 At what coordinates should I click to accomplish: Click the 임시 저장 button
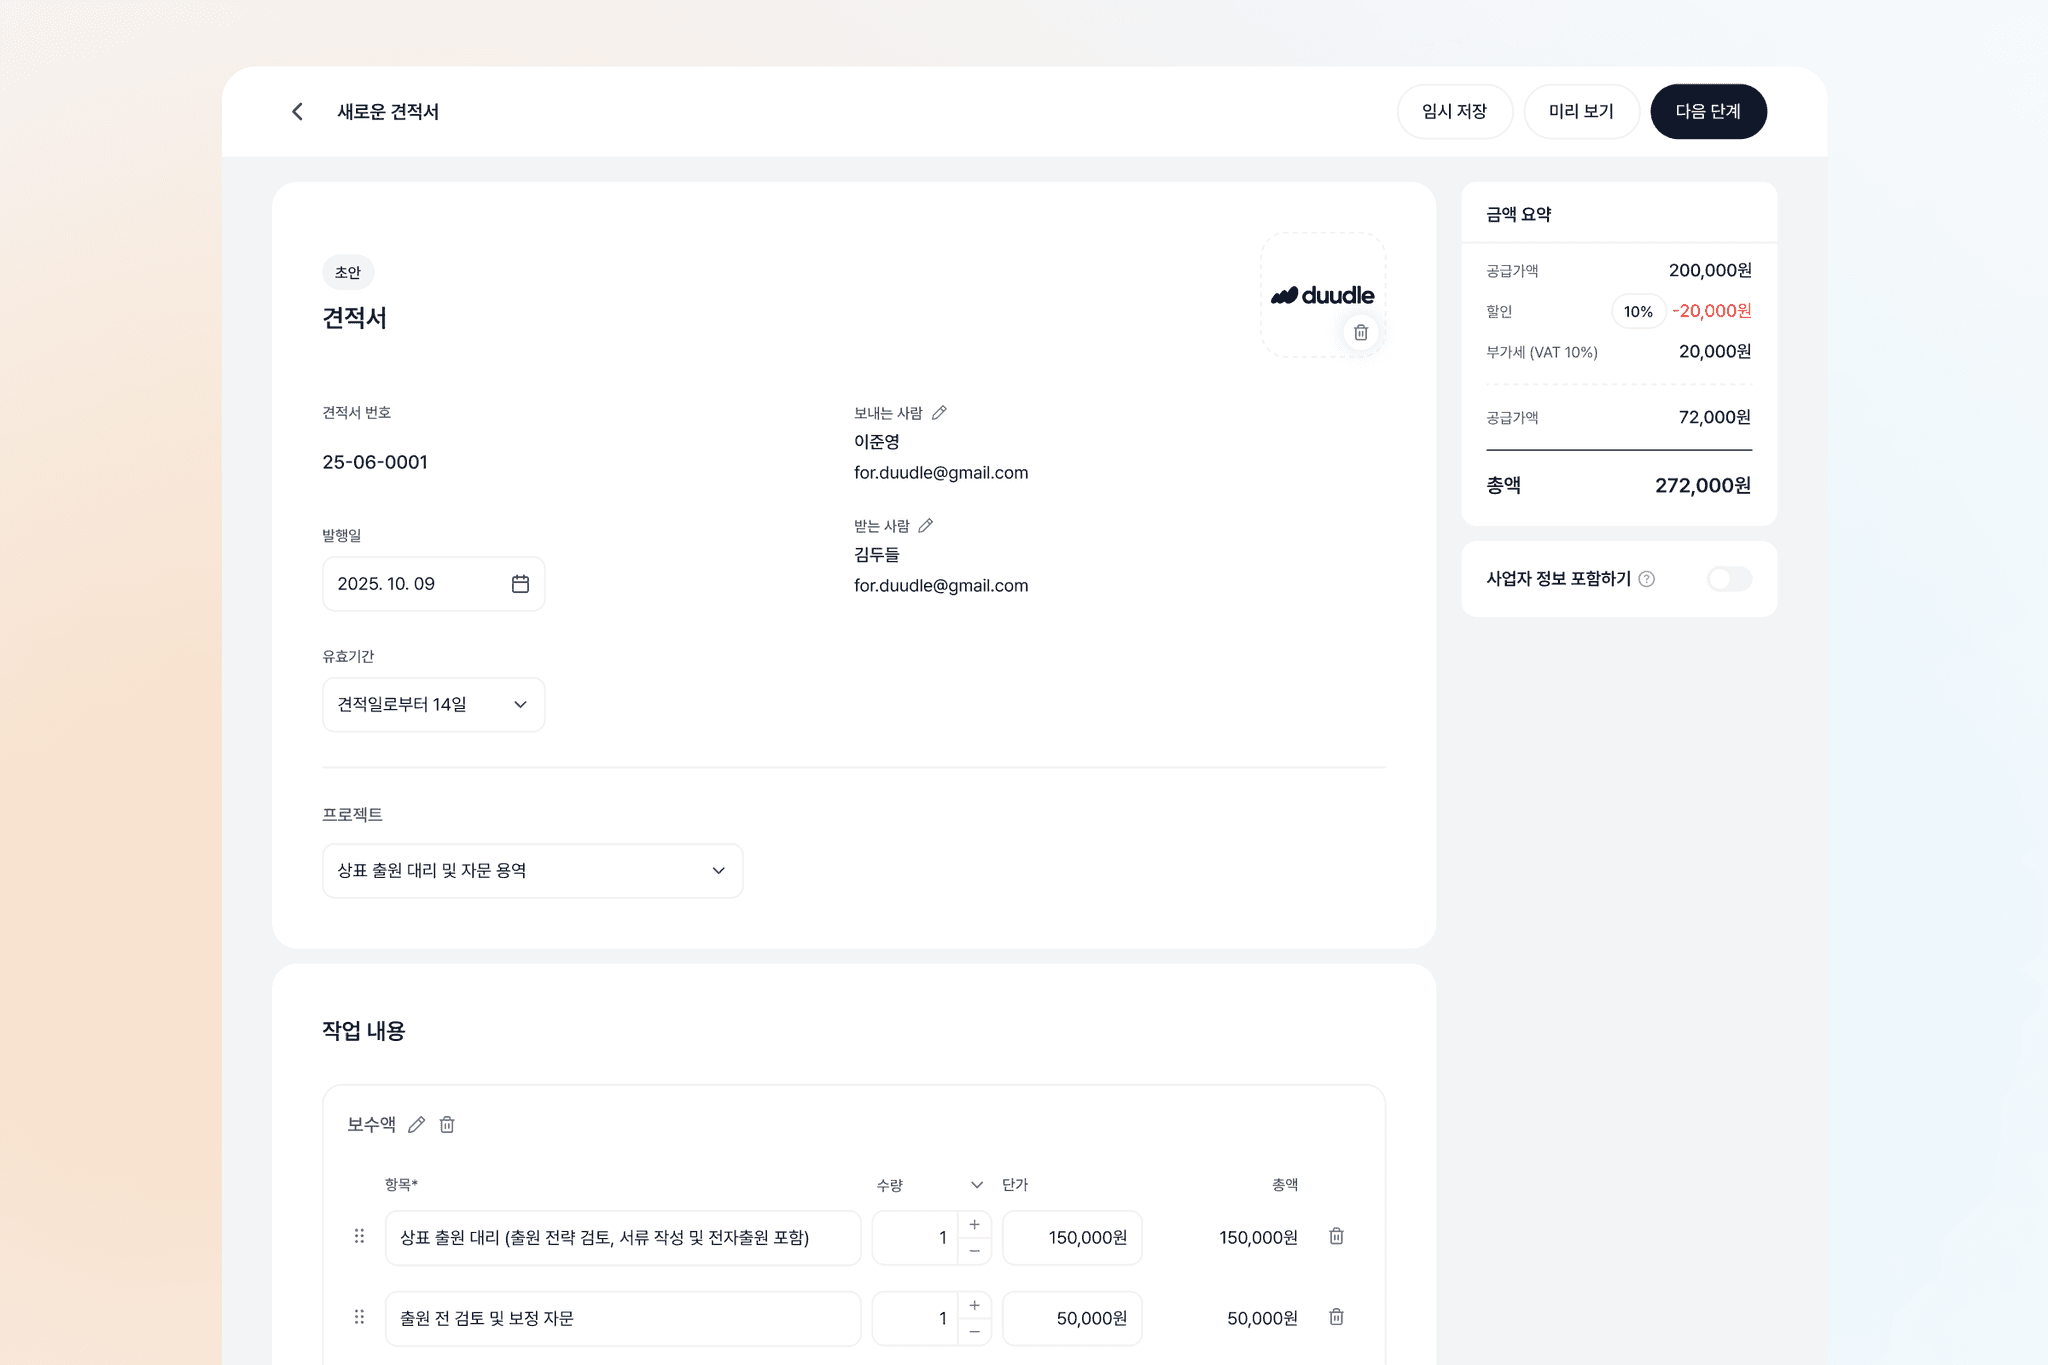click(1455, 111)
